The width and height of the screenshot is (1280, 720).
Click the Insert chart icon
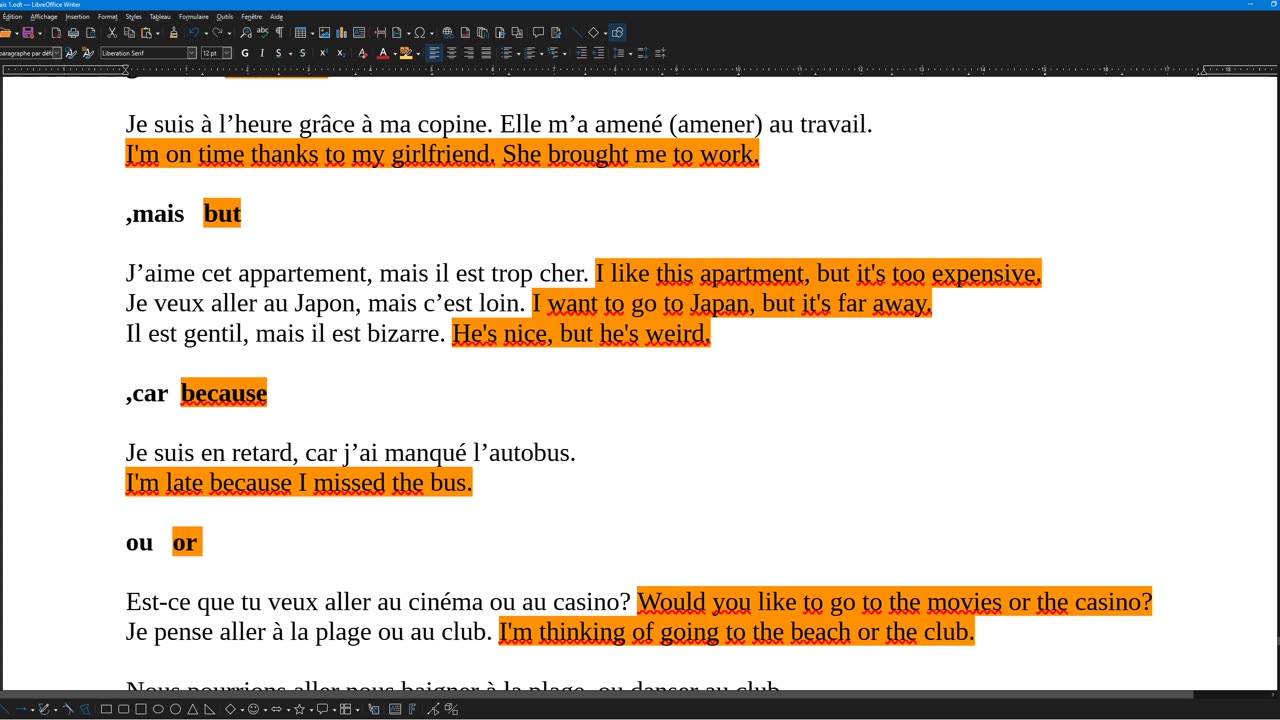[x=341, y=33]
